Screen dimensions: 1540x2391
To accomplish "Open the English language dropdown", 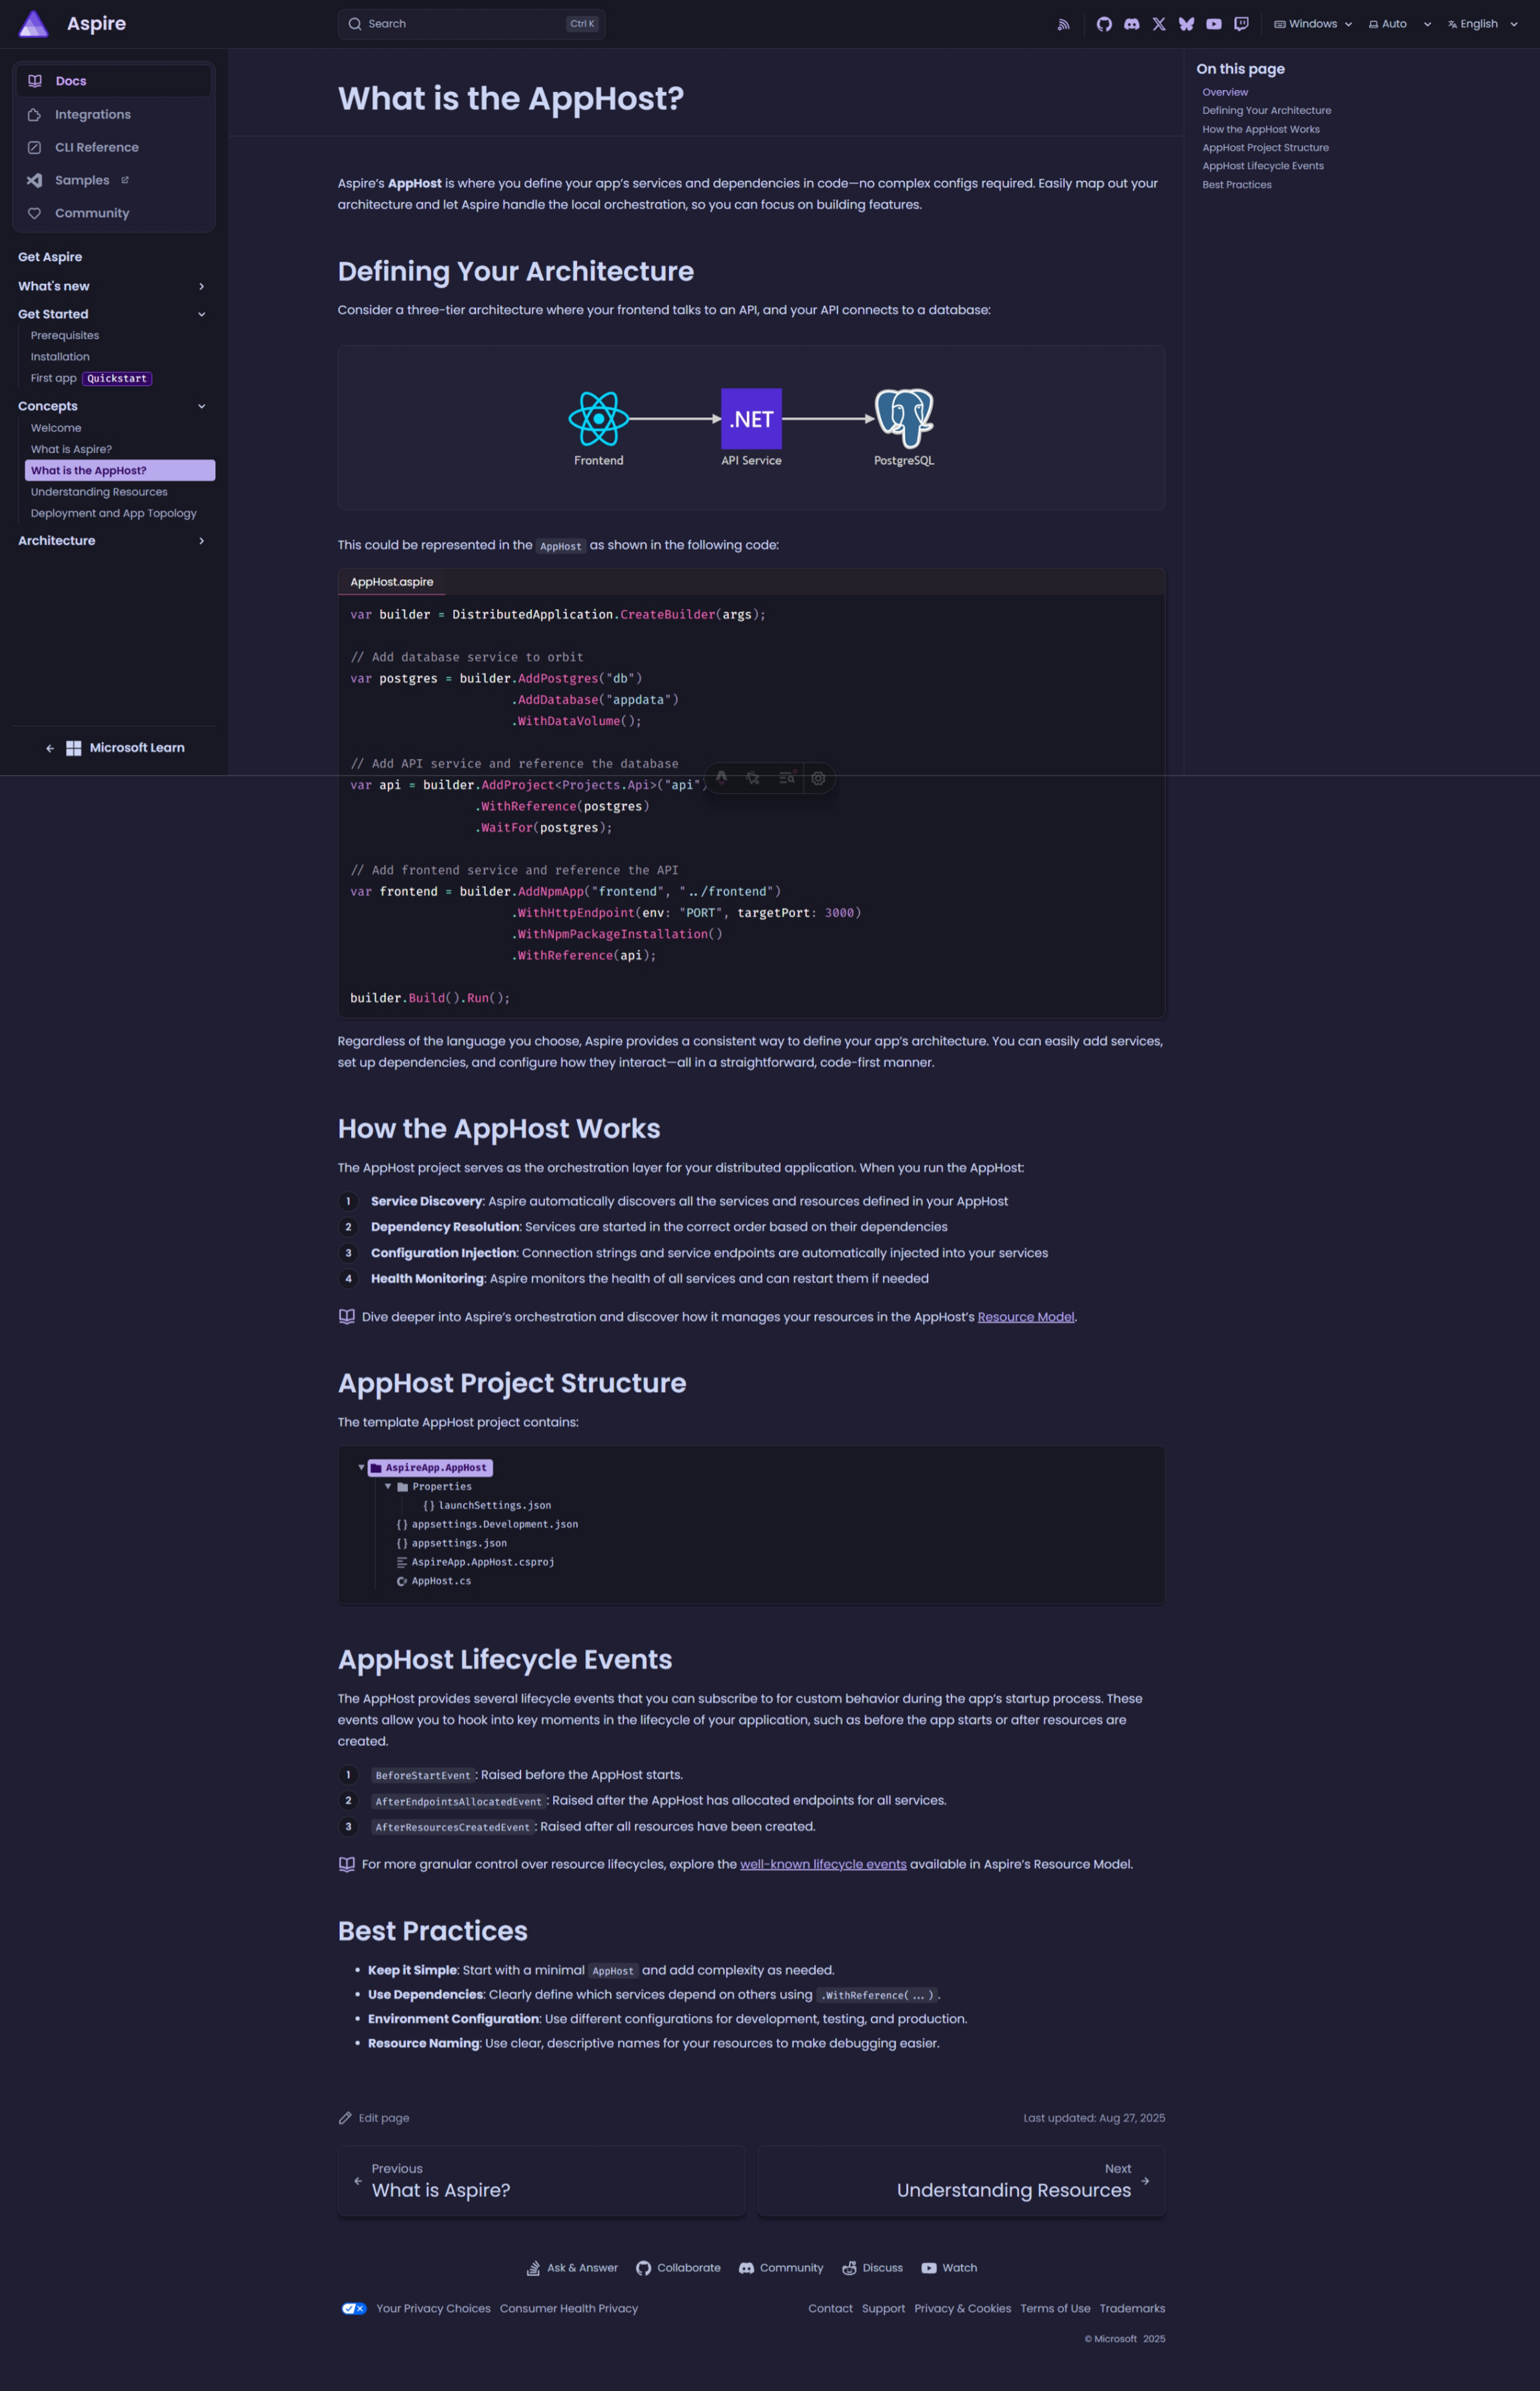I will 1482,24.
